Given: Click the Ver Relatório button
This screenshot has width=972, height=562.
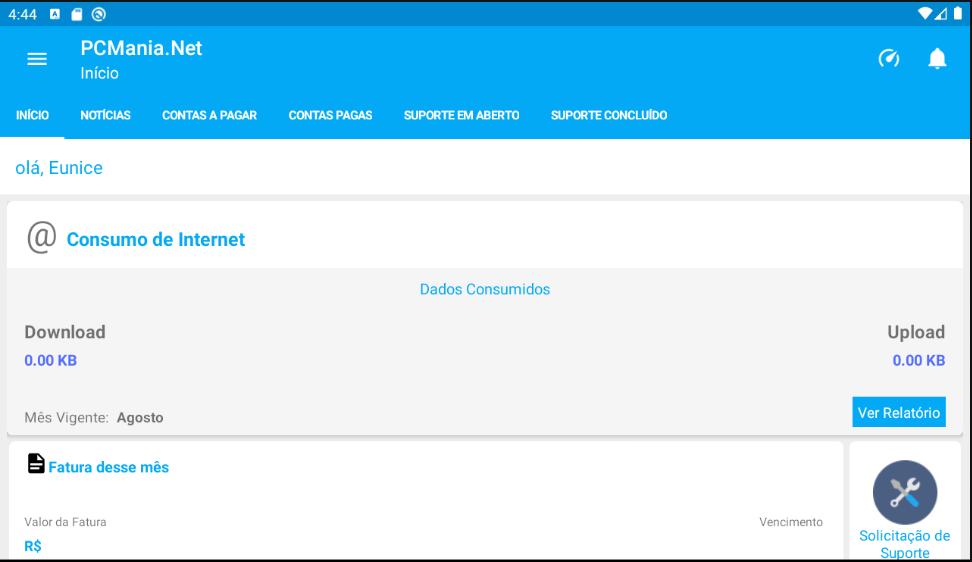Looking at the screenshot, I should [899, 412].
